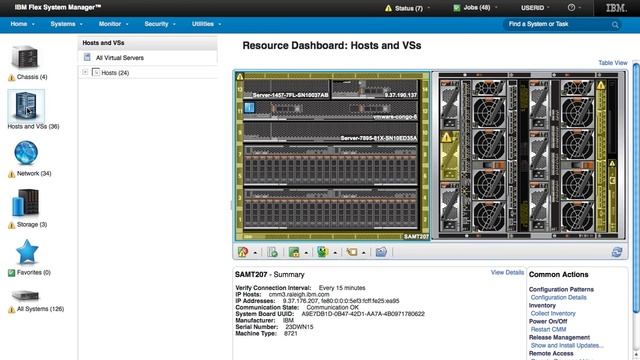Switch to Table View
This screenshot has width=640, height=360.
(613, 63)
